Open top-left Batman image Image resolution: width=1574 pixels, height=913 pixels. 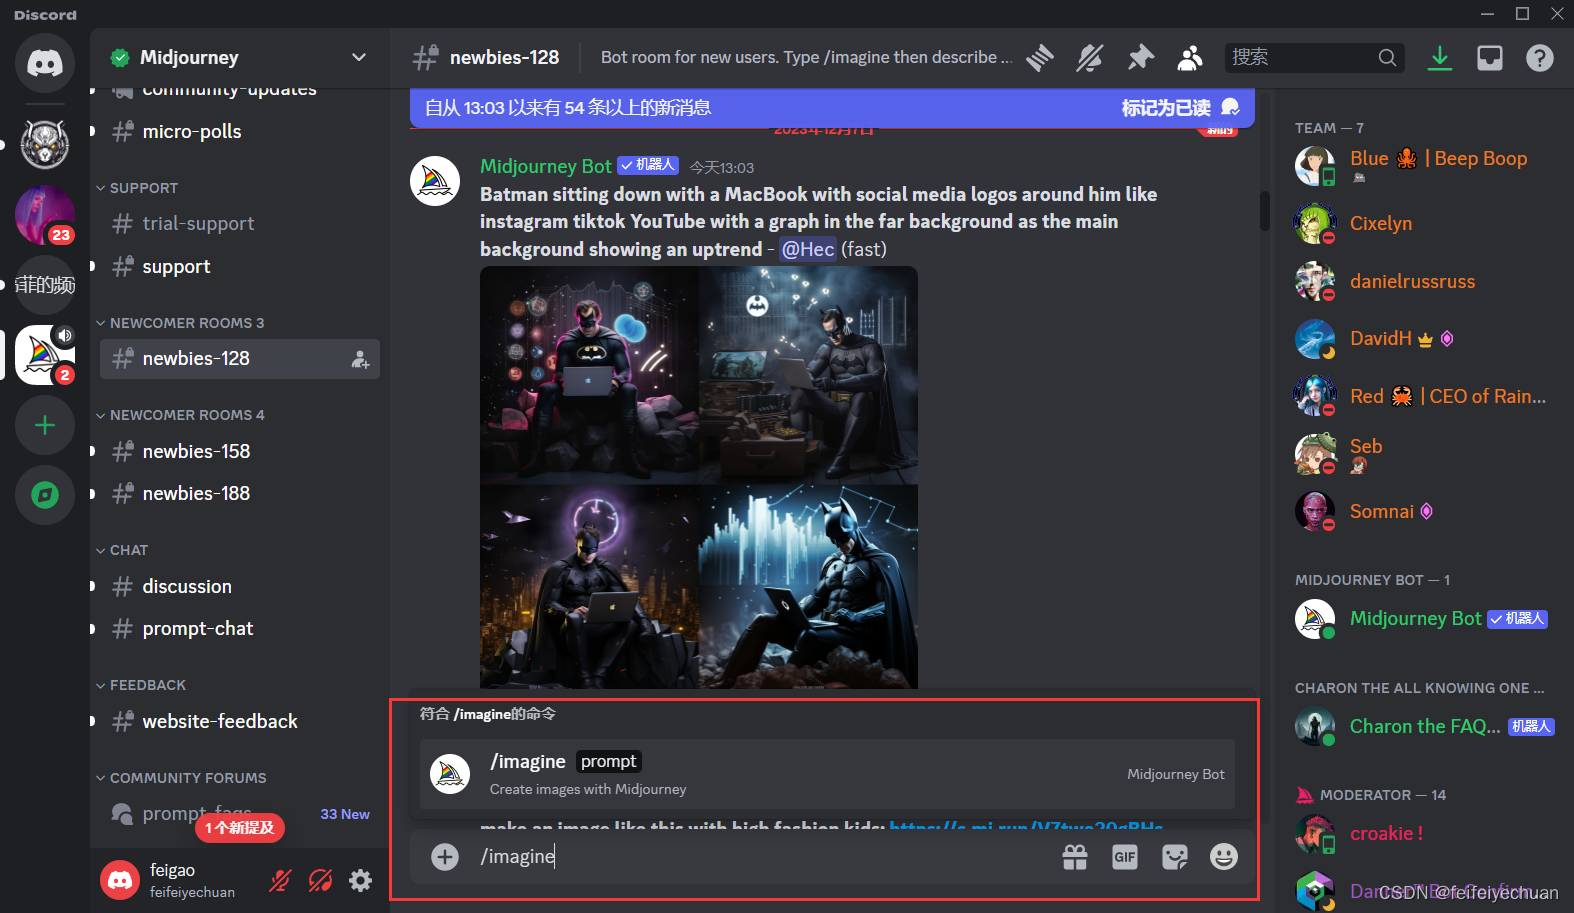pos(589,375)
